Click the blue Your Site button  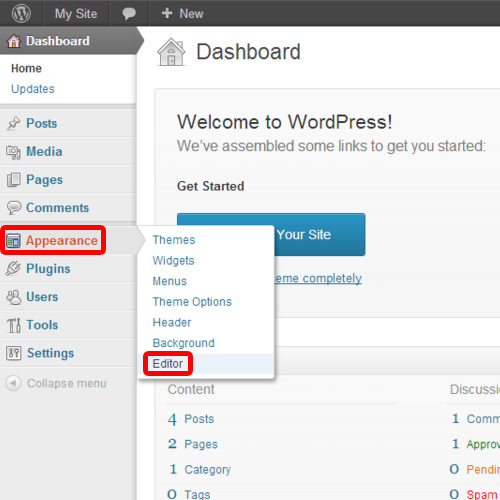coord(320,234)
